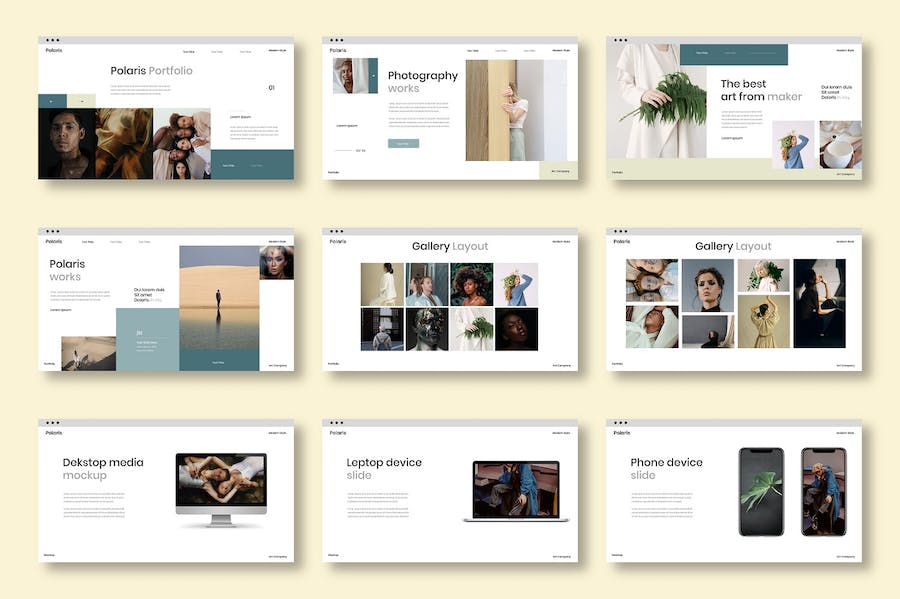Click Modern Style on the Polaris Portfolio slide header
Screen dimensions: 900x599
tap(277, 50)
